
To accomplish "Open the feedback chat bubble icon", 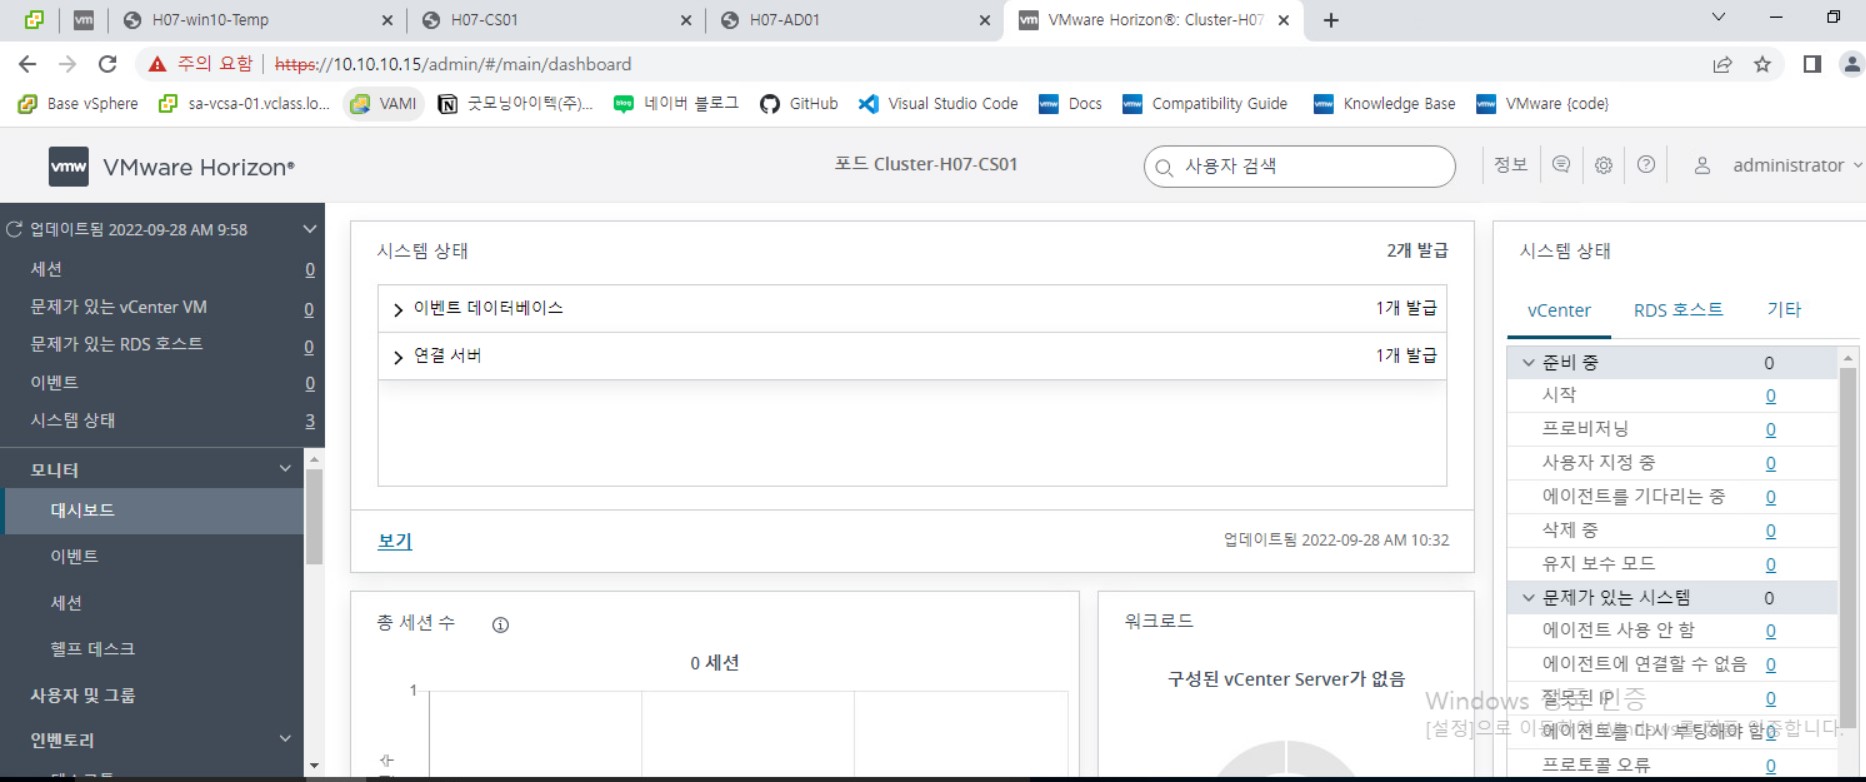I will coord(1561,165).
